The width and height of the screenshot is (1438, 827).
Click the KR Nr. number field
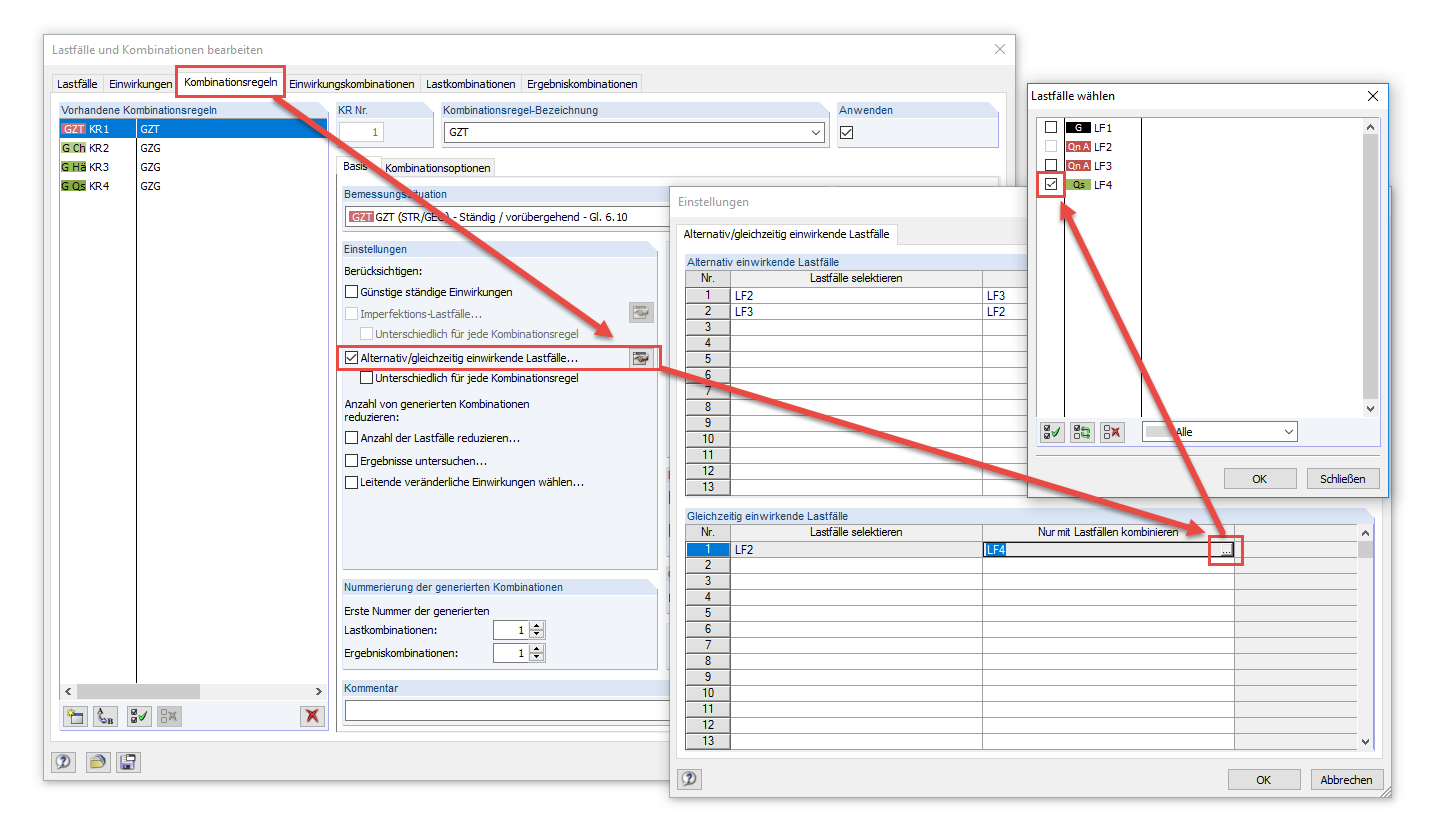tap(361, 132)
